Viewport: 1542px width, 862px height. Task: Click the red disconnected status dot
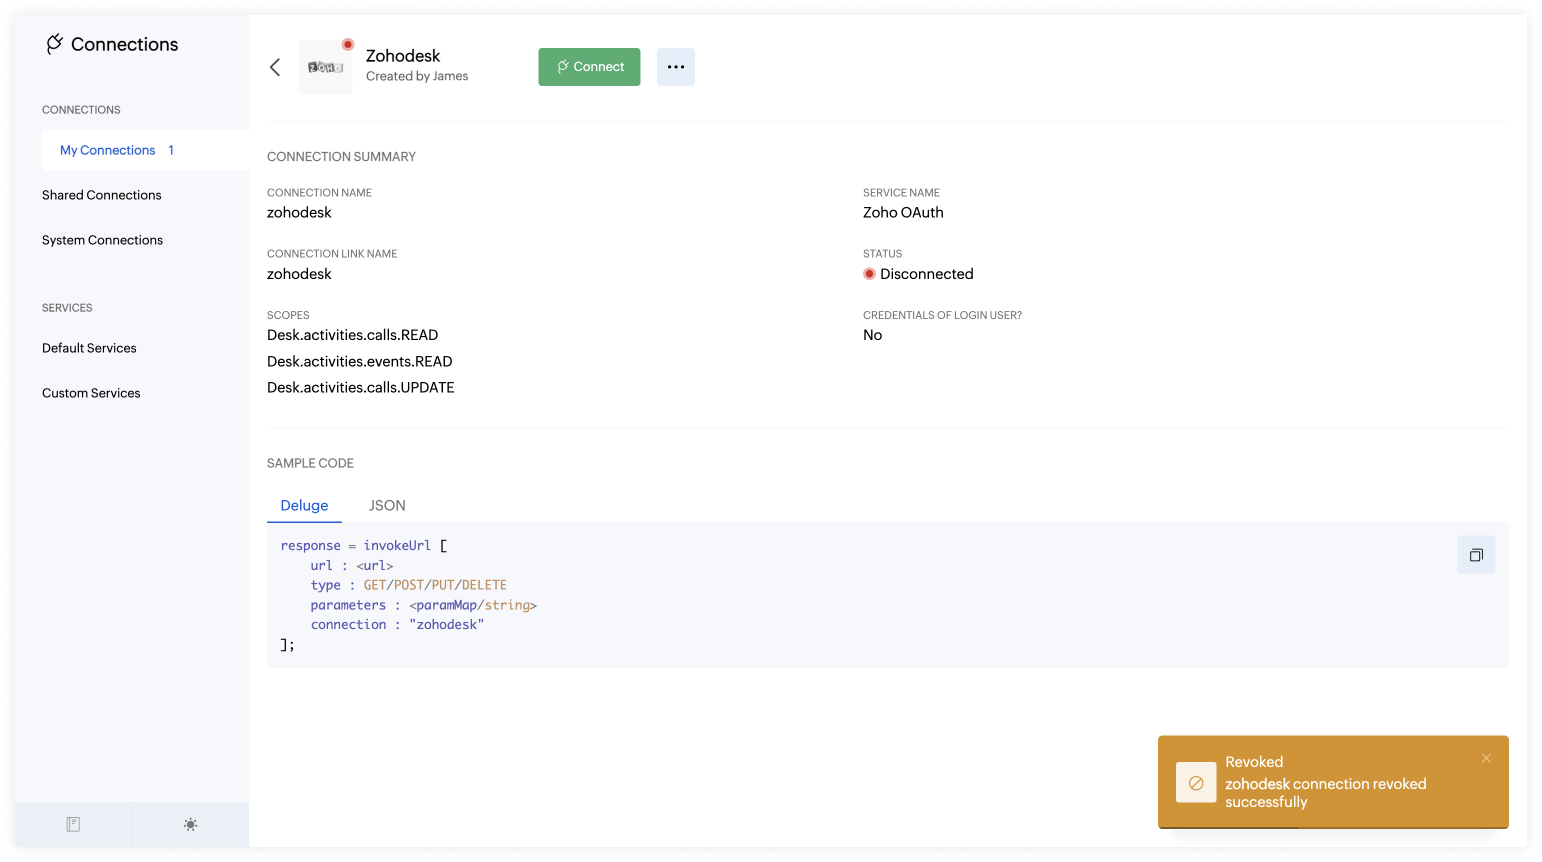(869, 274)
